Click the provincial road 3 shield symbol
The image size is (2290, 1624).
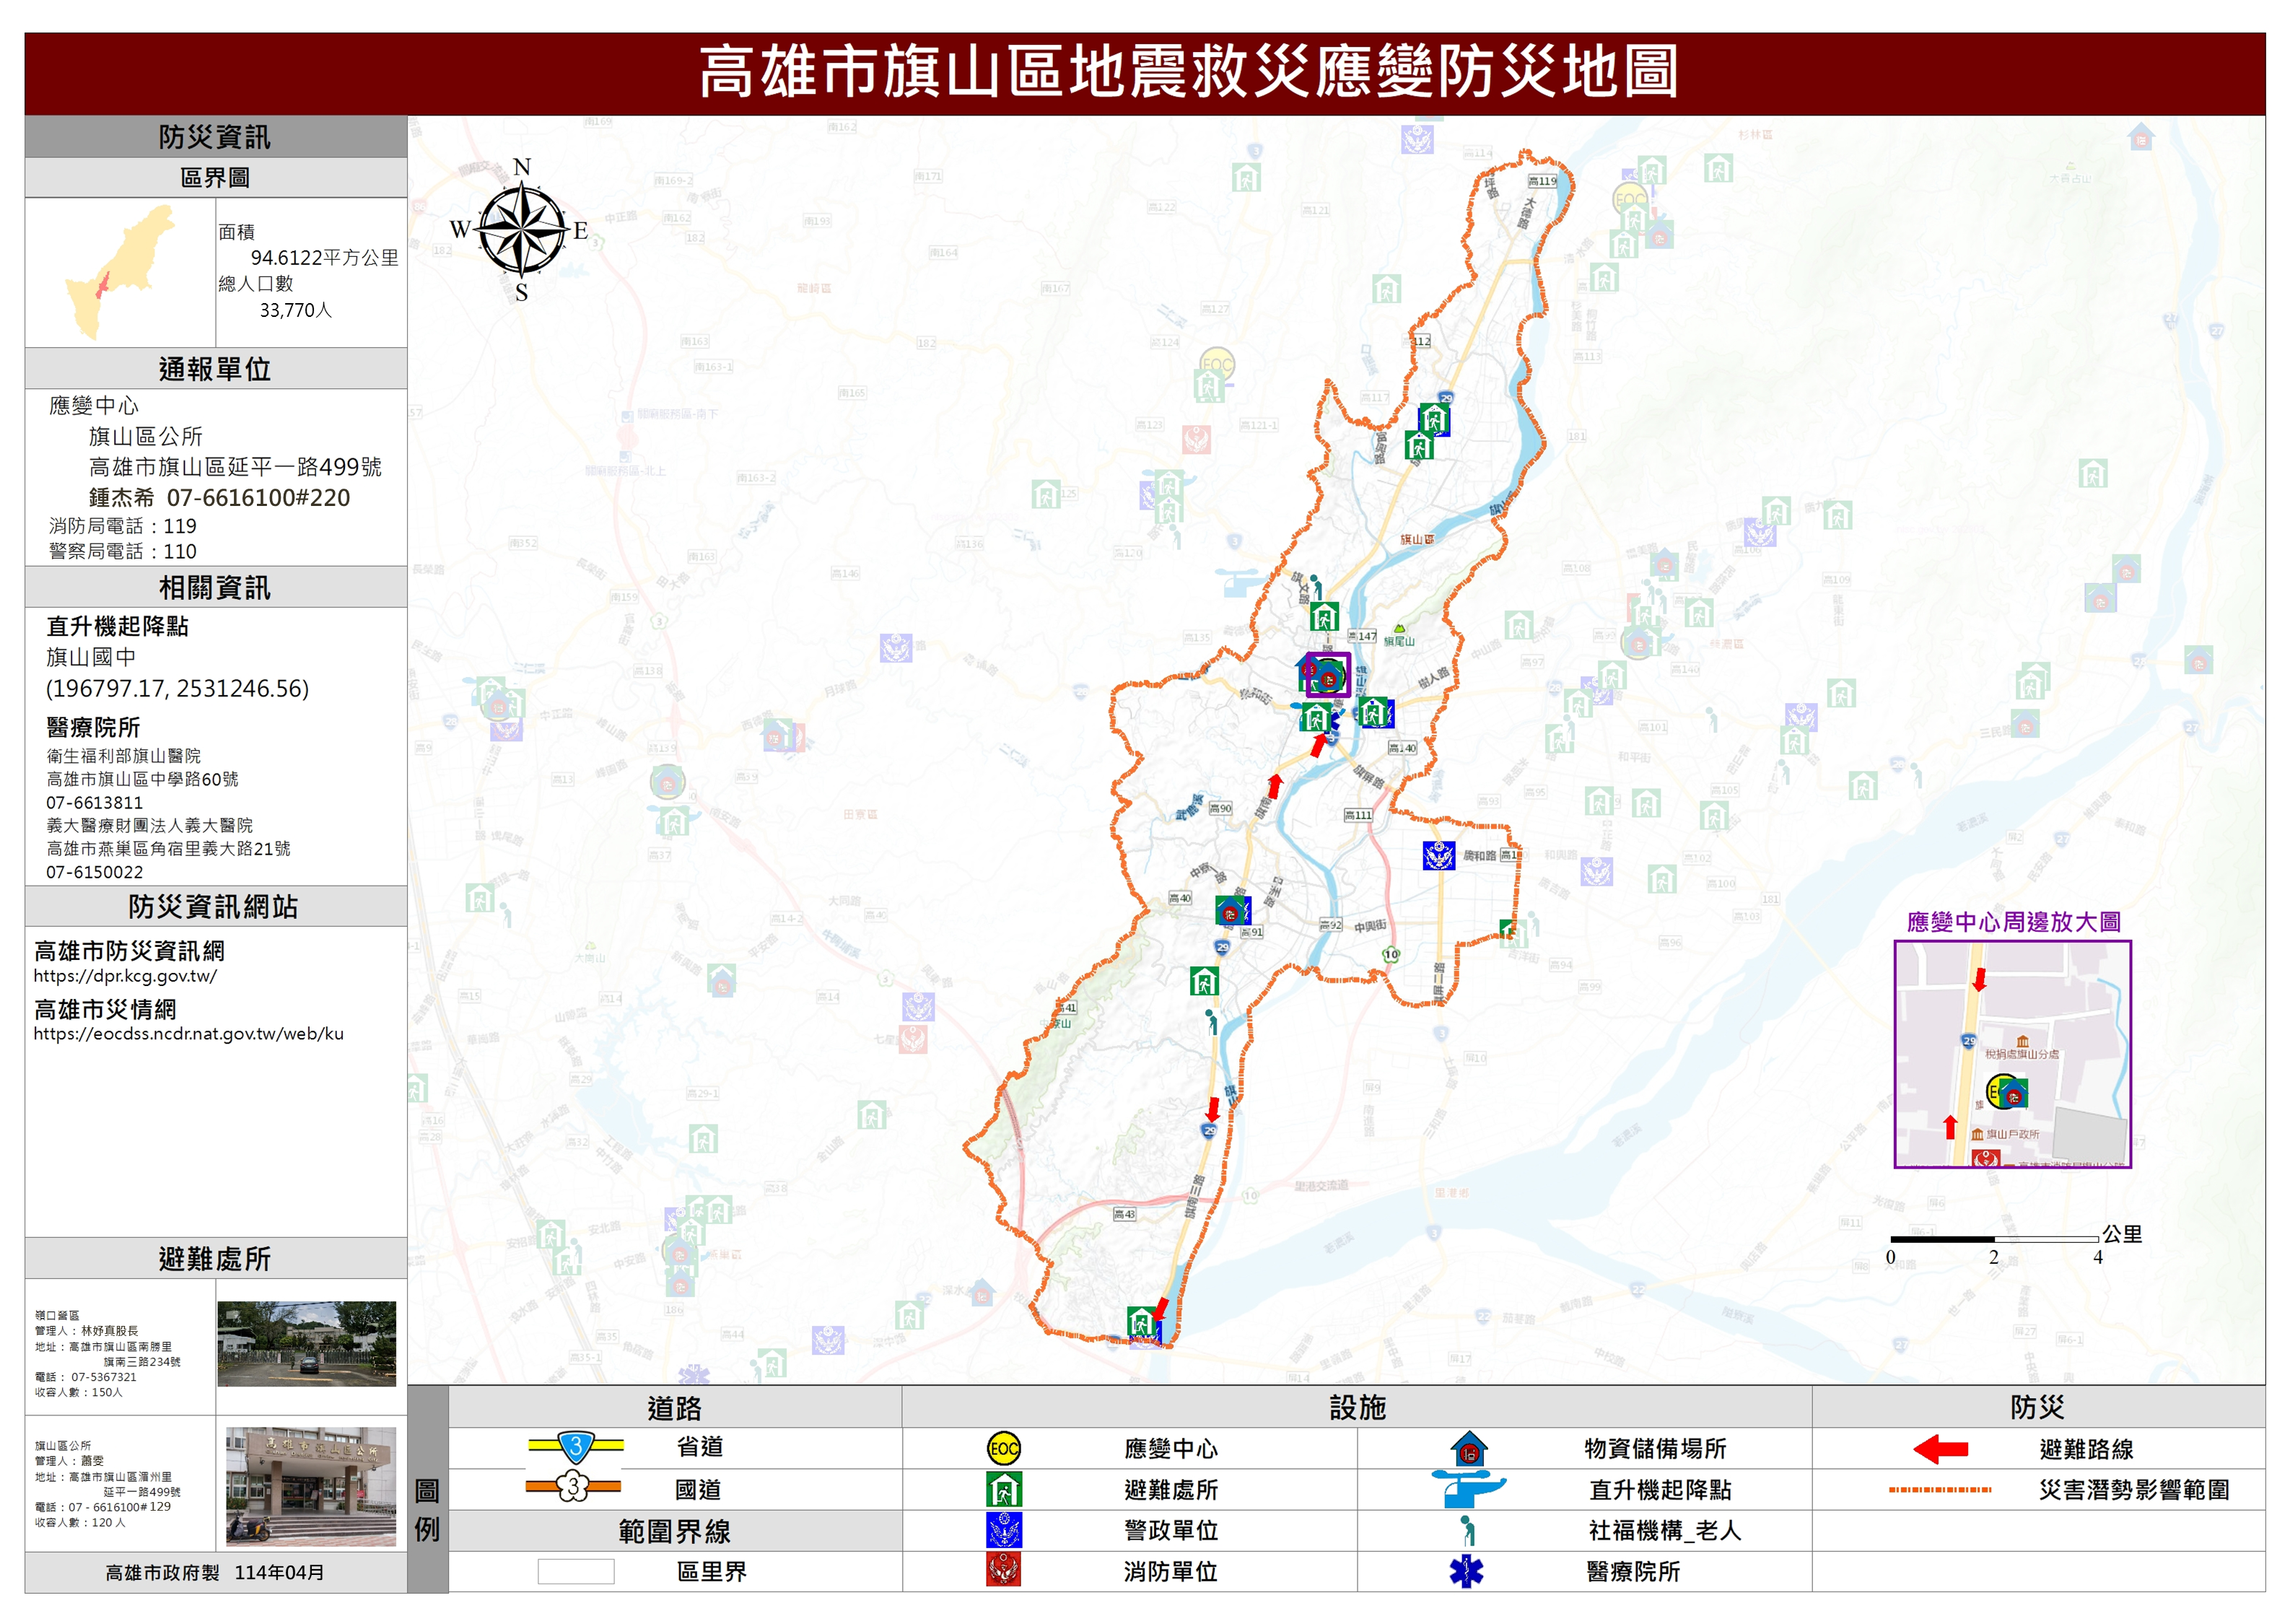click(576, 1446)
